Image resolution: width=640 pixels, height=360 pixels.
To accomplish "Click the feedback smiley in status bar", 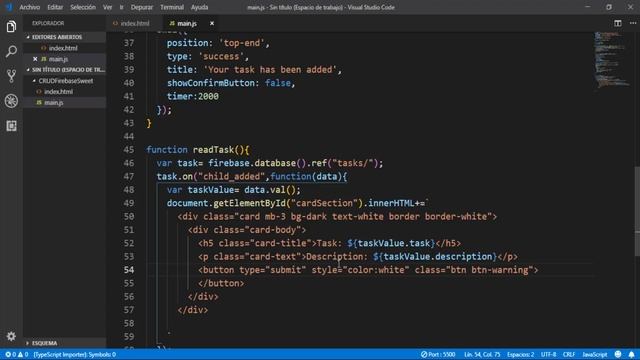I will coord(618,354).
